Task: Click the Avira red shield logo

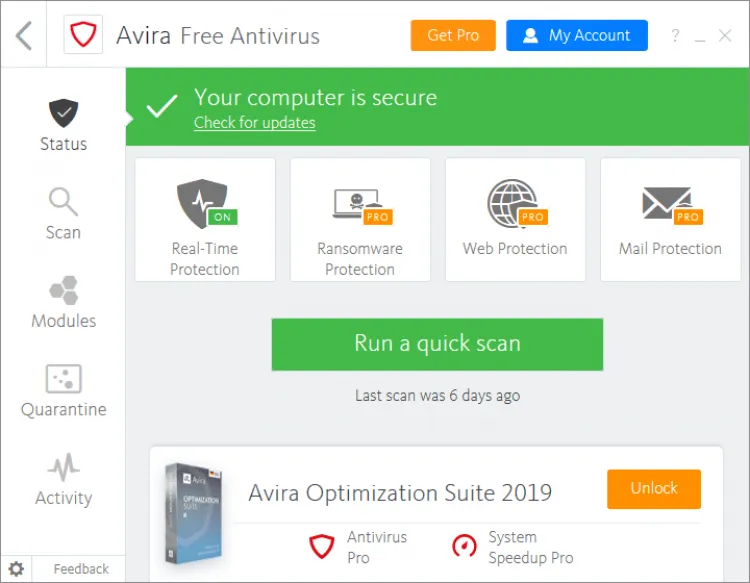Action: point(83,35)
